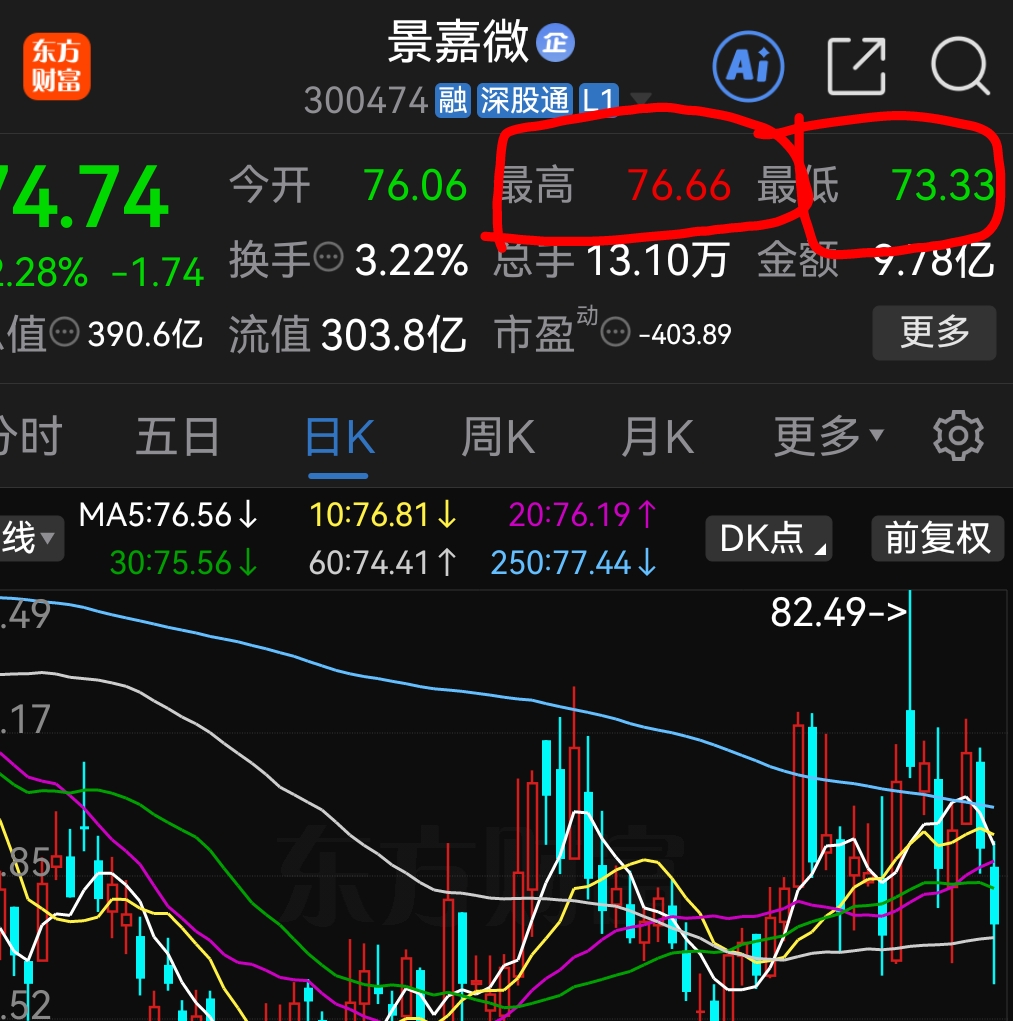
Task: Tap the share export icon
Action: 856,66
